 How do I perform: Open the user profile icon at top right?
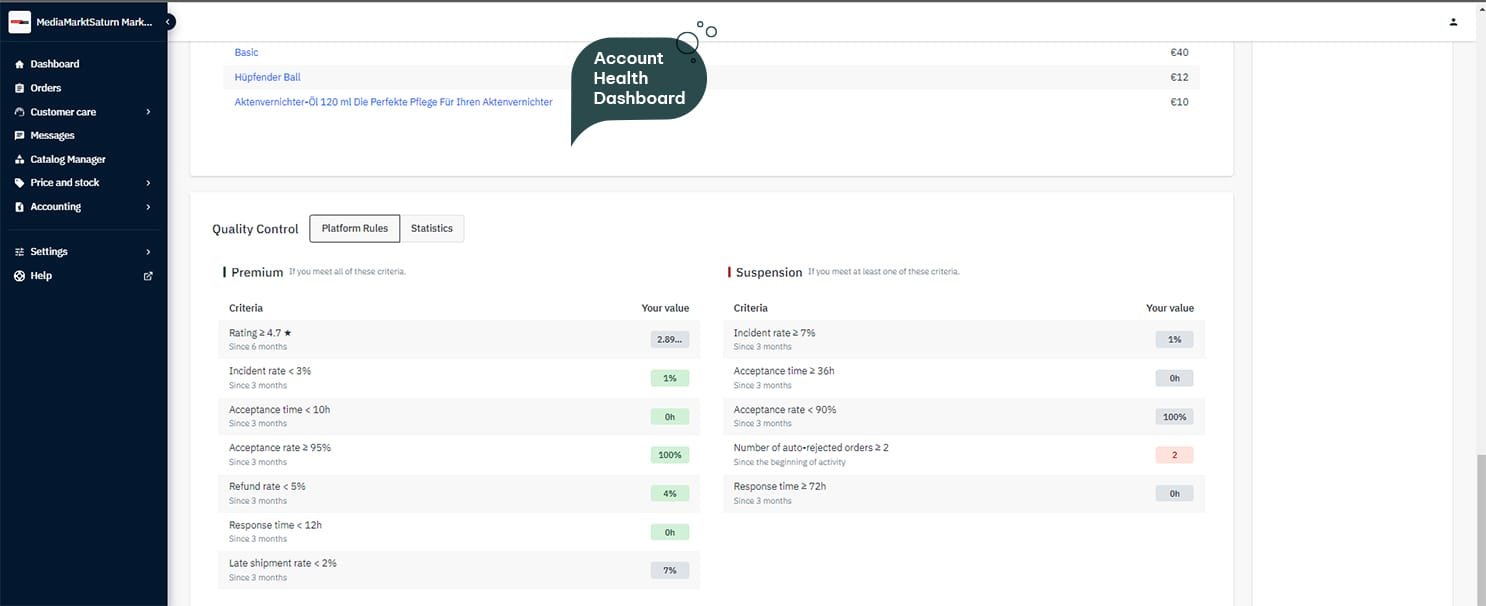click(x=1453, y=22)
